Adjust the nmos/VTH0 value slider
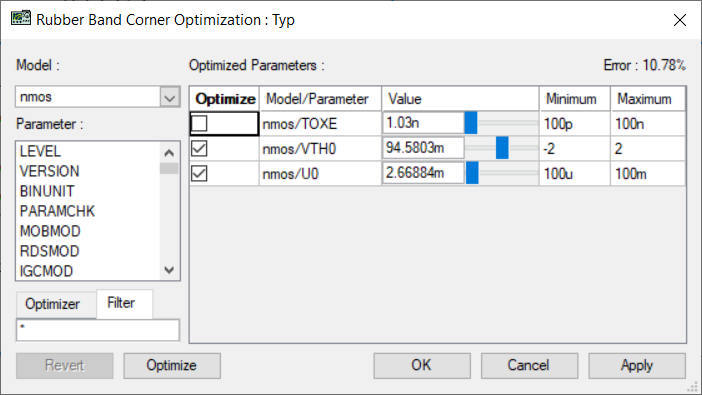 click(x=502, y=148)
